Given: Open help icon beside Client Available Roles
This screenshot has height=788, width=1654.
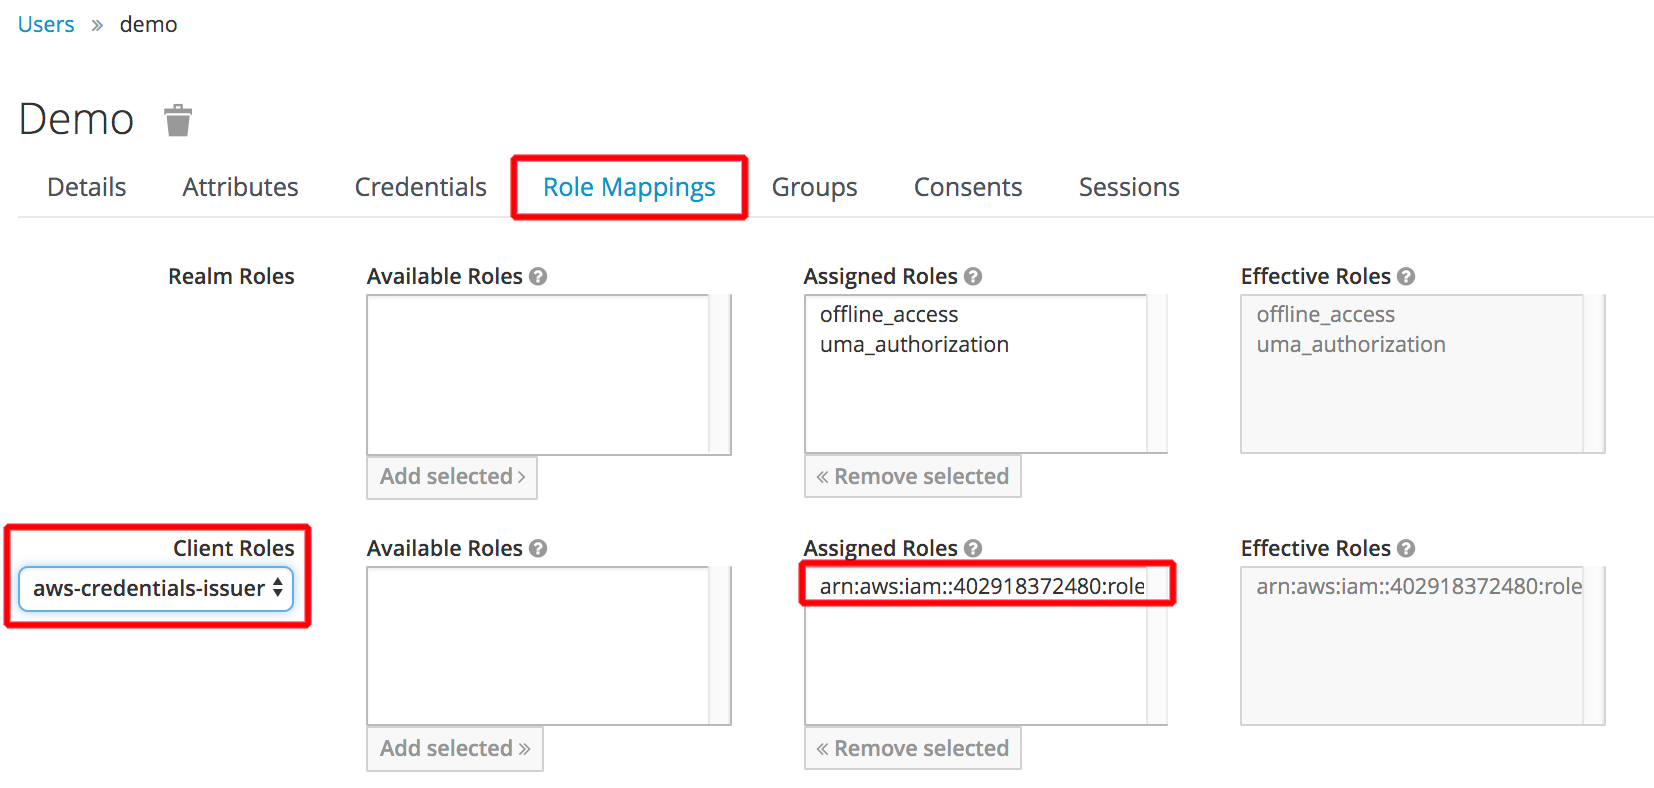Looking at the screenshot, I should click(538, 548).
